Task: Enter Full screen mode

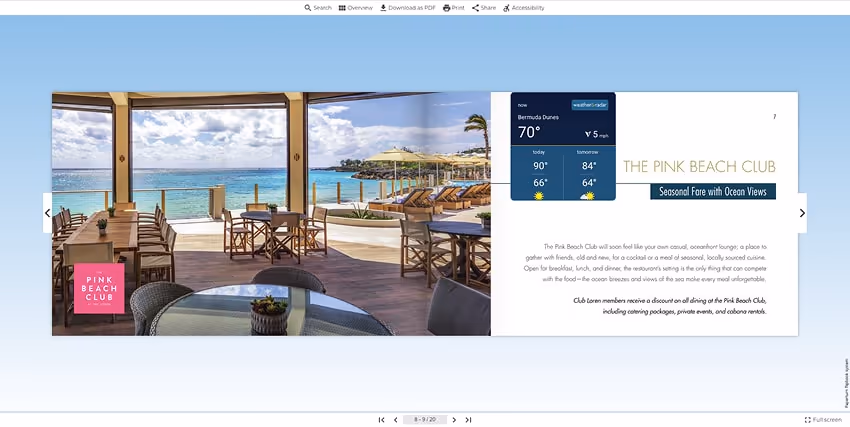Action: coord(823,419)
